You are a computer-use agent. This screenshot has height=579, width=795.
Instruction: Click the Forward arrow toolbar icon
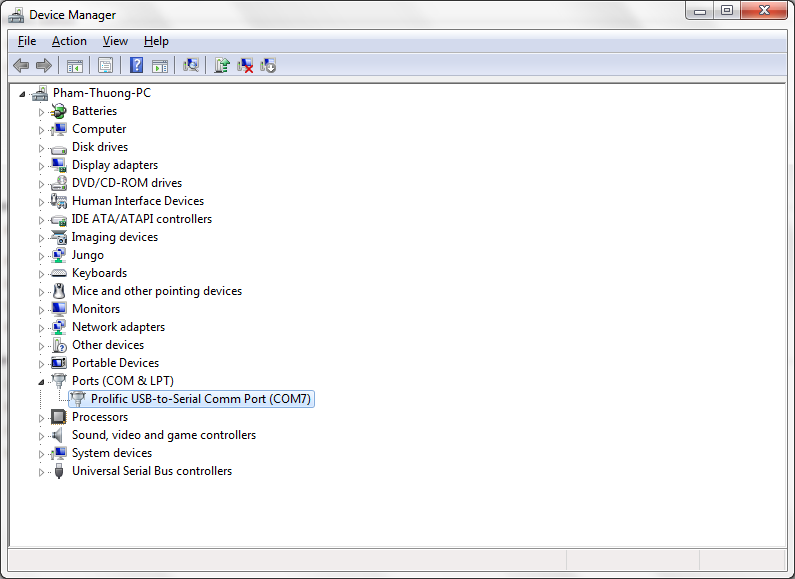click(44, 65)
